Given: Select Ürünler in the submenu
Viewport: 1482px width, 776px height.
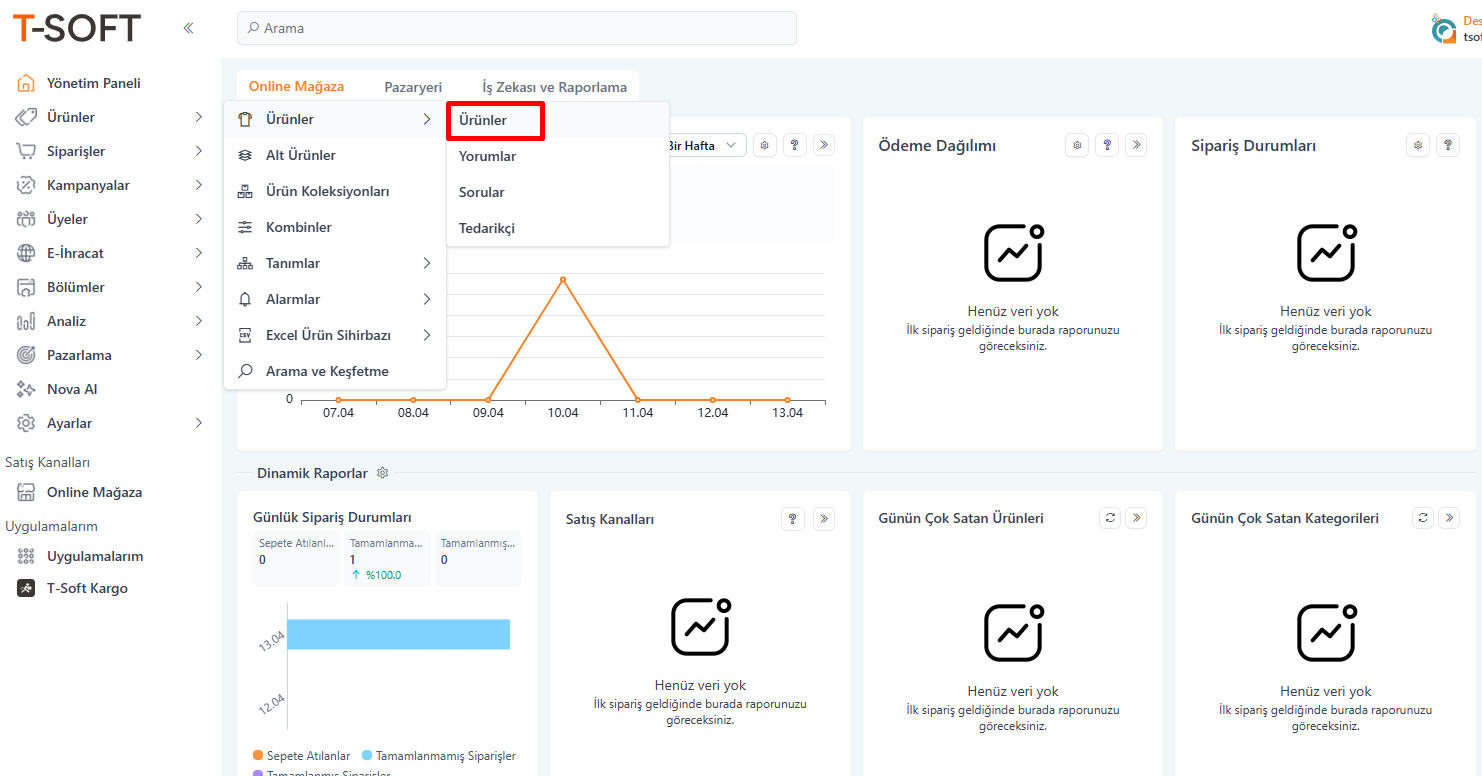Looking at the screenshot, I should tap(483, 120).
